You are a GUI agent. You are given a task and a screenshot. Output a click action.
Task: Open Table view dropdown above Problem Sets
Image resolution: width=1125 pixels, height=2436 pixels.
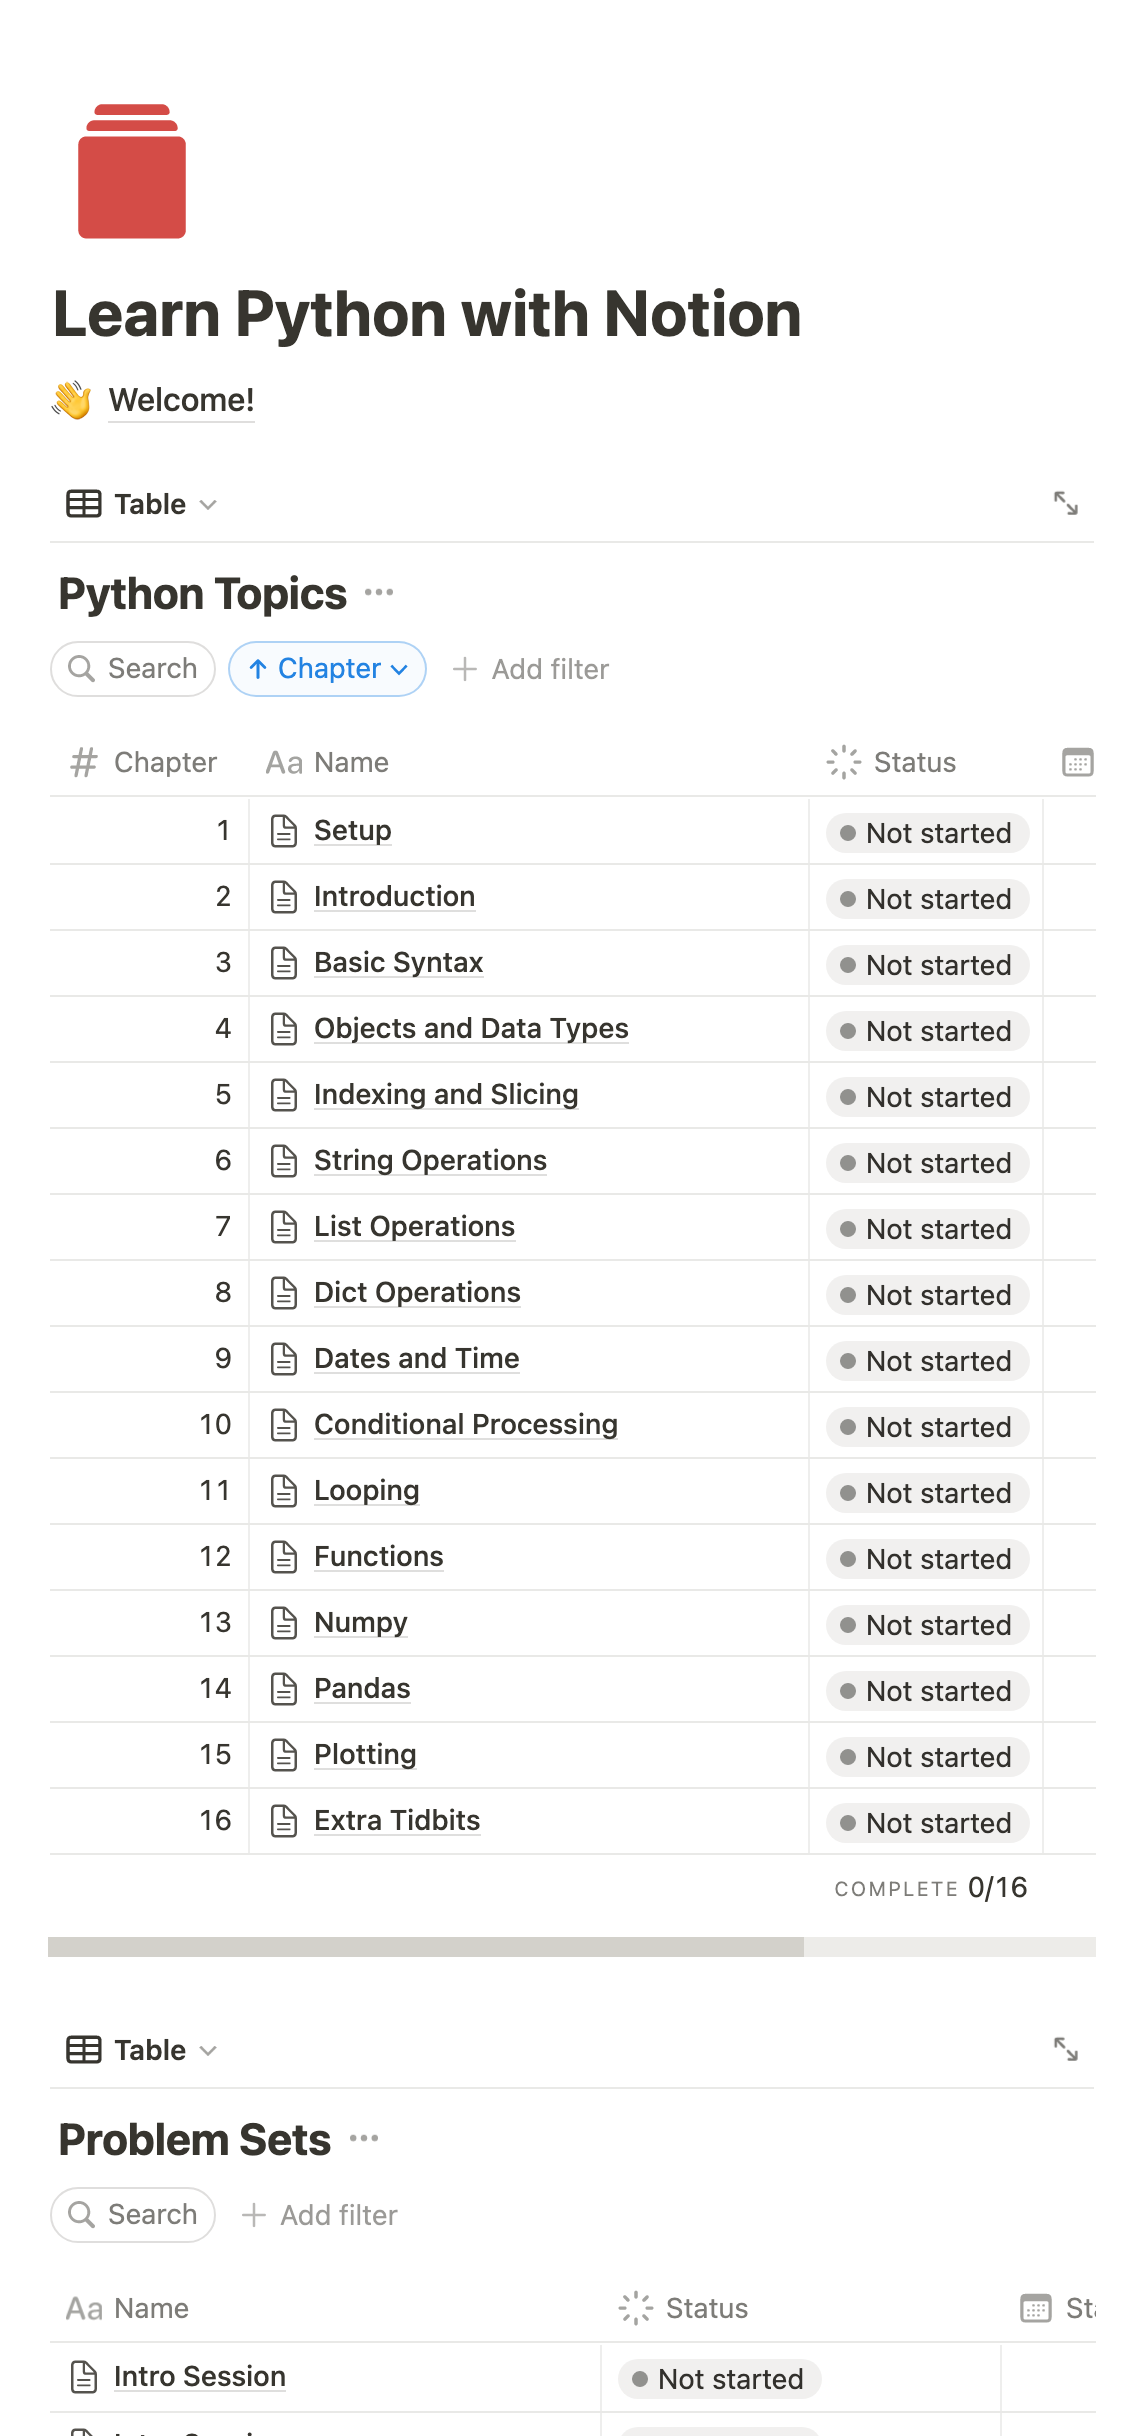142,2050
